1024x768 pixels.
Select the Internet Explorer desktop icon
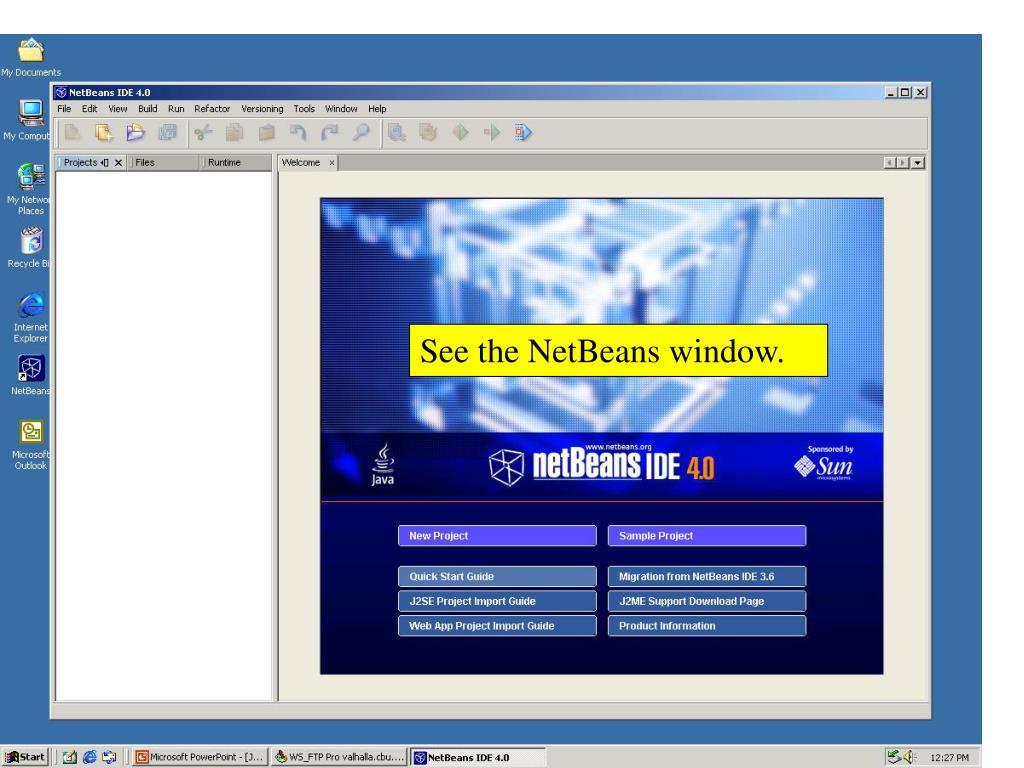(x=31, y=317)
